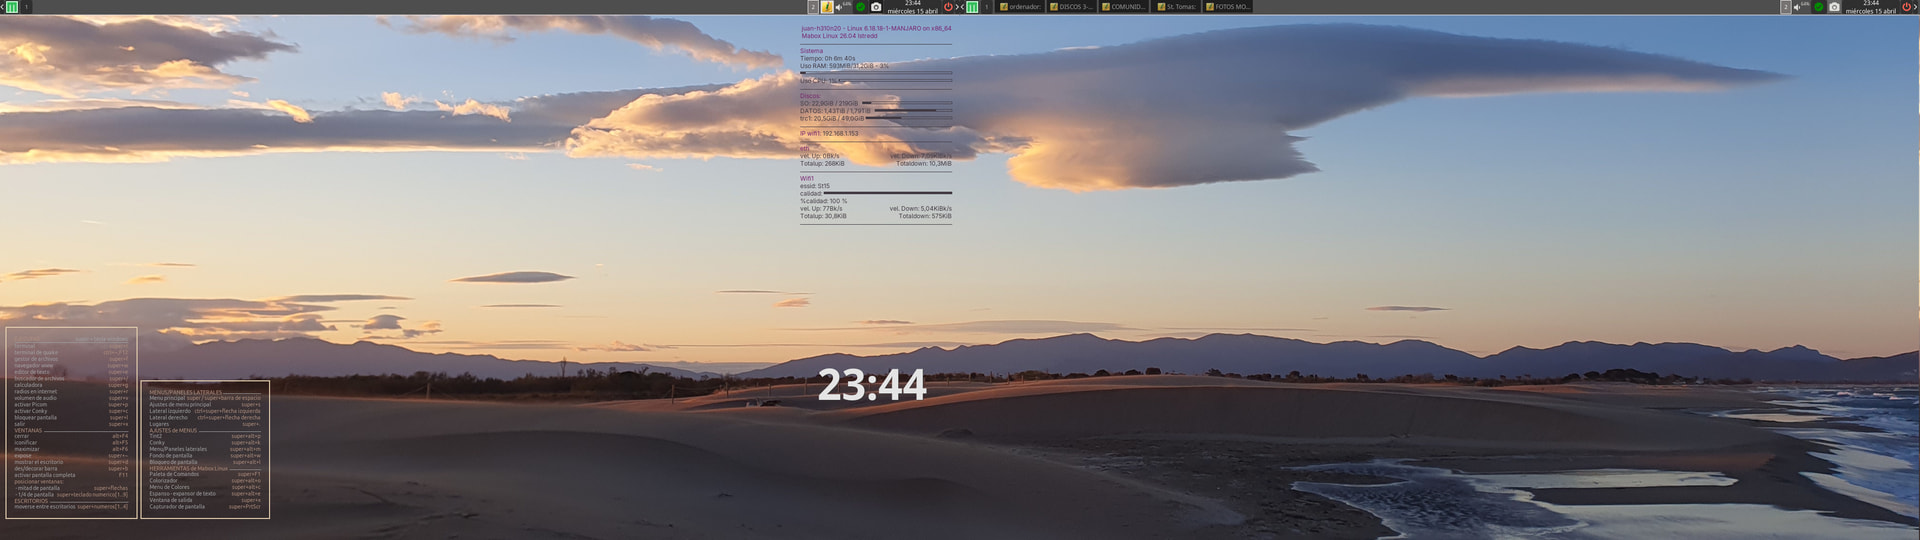This screenshot has height=540, width=1920.
Task: Open the yellow file icon beside the center volume icon
Action: (x=827, y=7)
